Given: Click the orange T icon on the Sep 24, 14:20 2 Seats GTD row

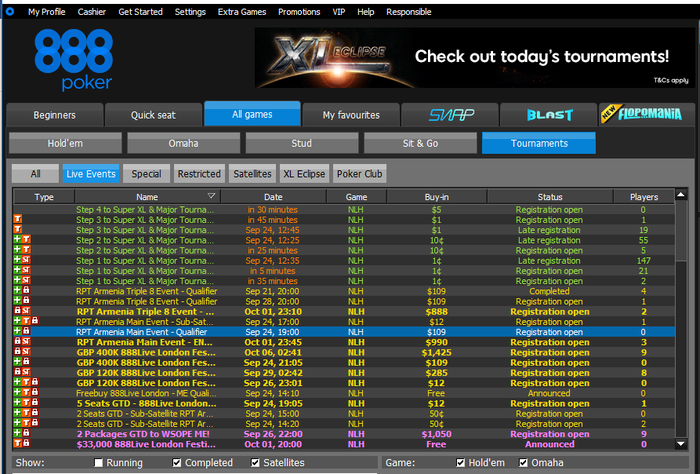Looking at the screenshot, I should point(26,424).
